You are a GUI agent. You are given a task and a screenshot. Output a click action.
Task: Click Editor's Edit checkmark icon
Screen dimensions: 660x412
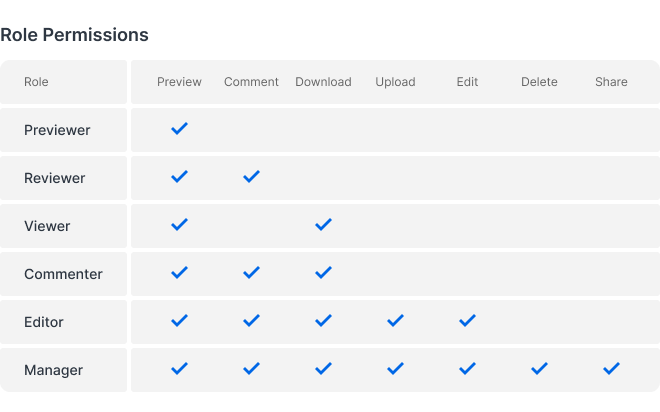(x=467, y=321)
